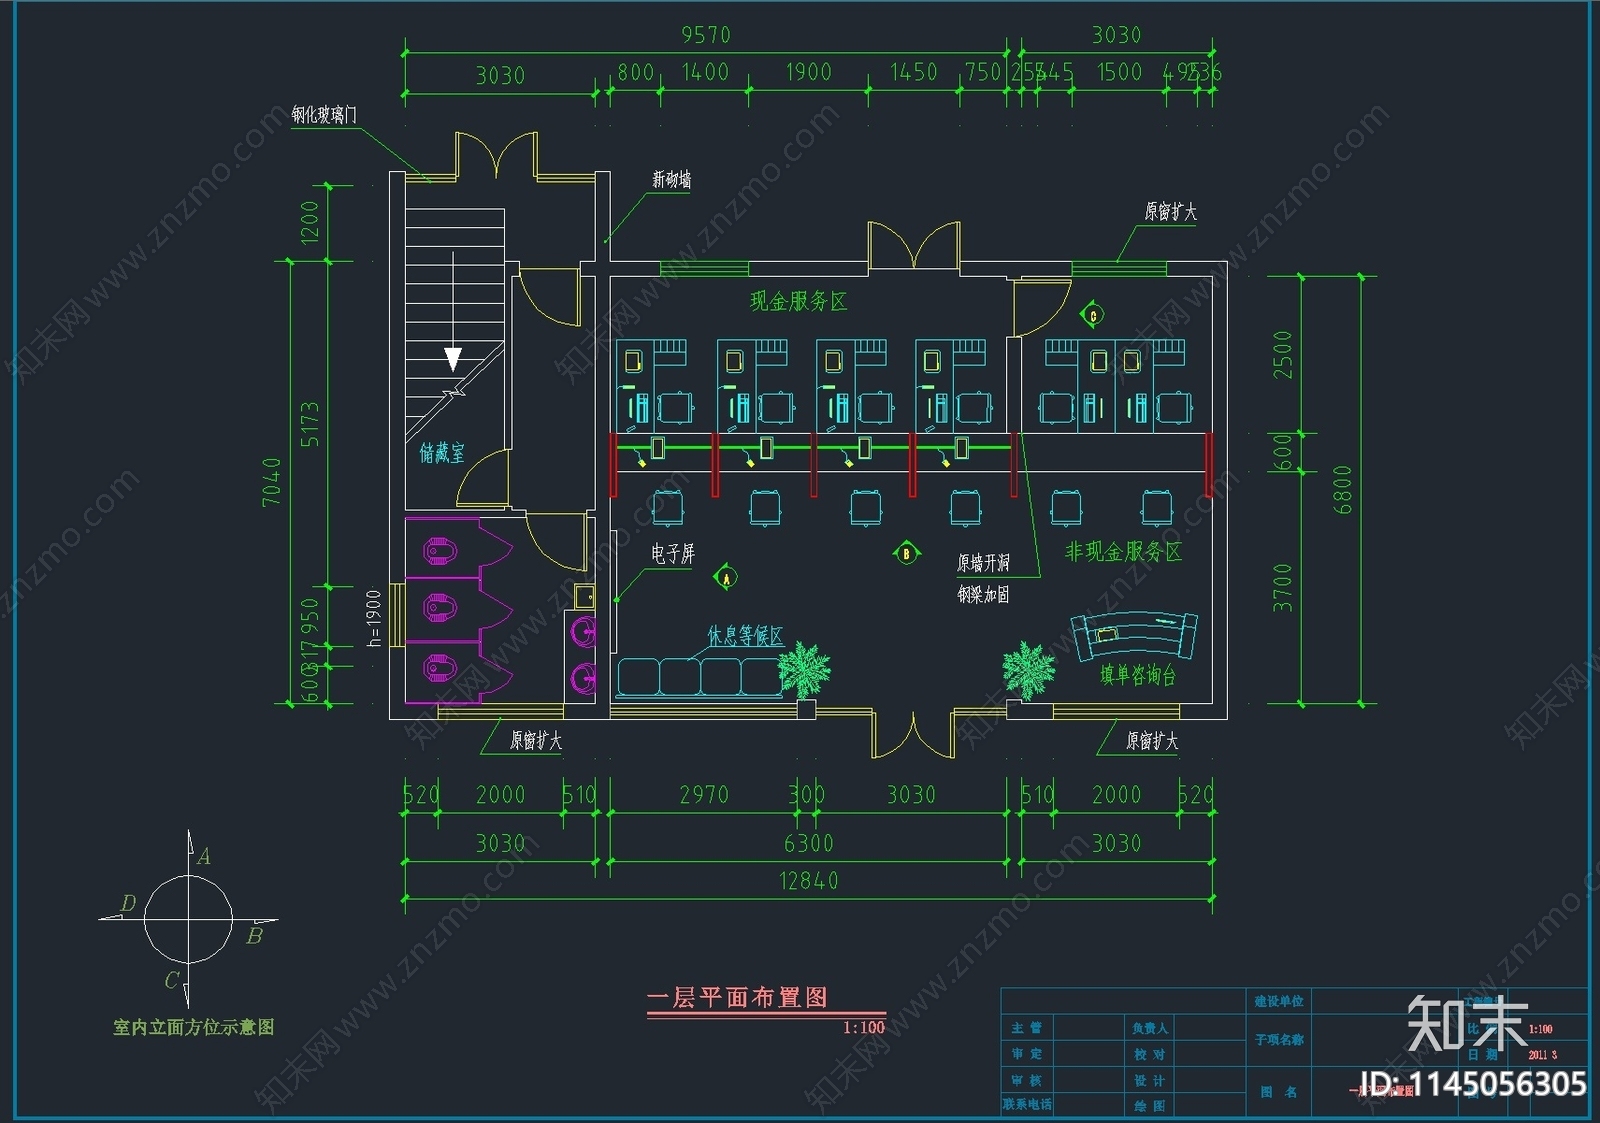The width and height of the screenshot is (1600, 1123).
Task: Click the 子项名称 title block cell
Action: click(x=1279, y=1040)
